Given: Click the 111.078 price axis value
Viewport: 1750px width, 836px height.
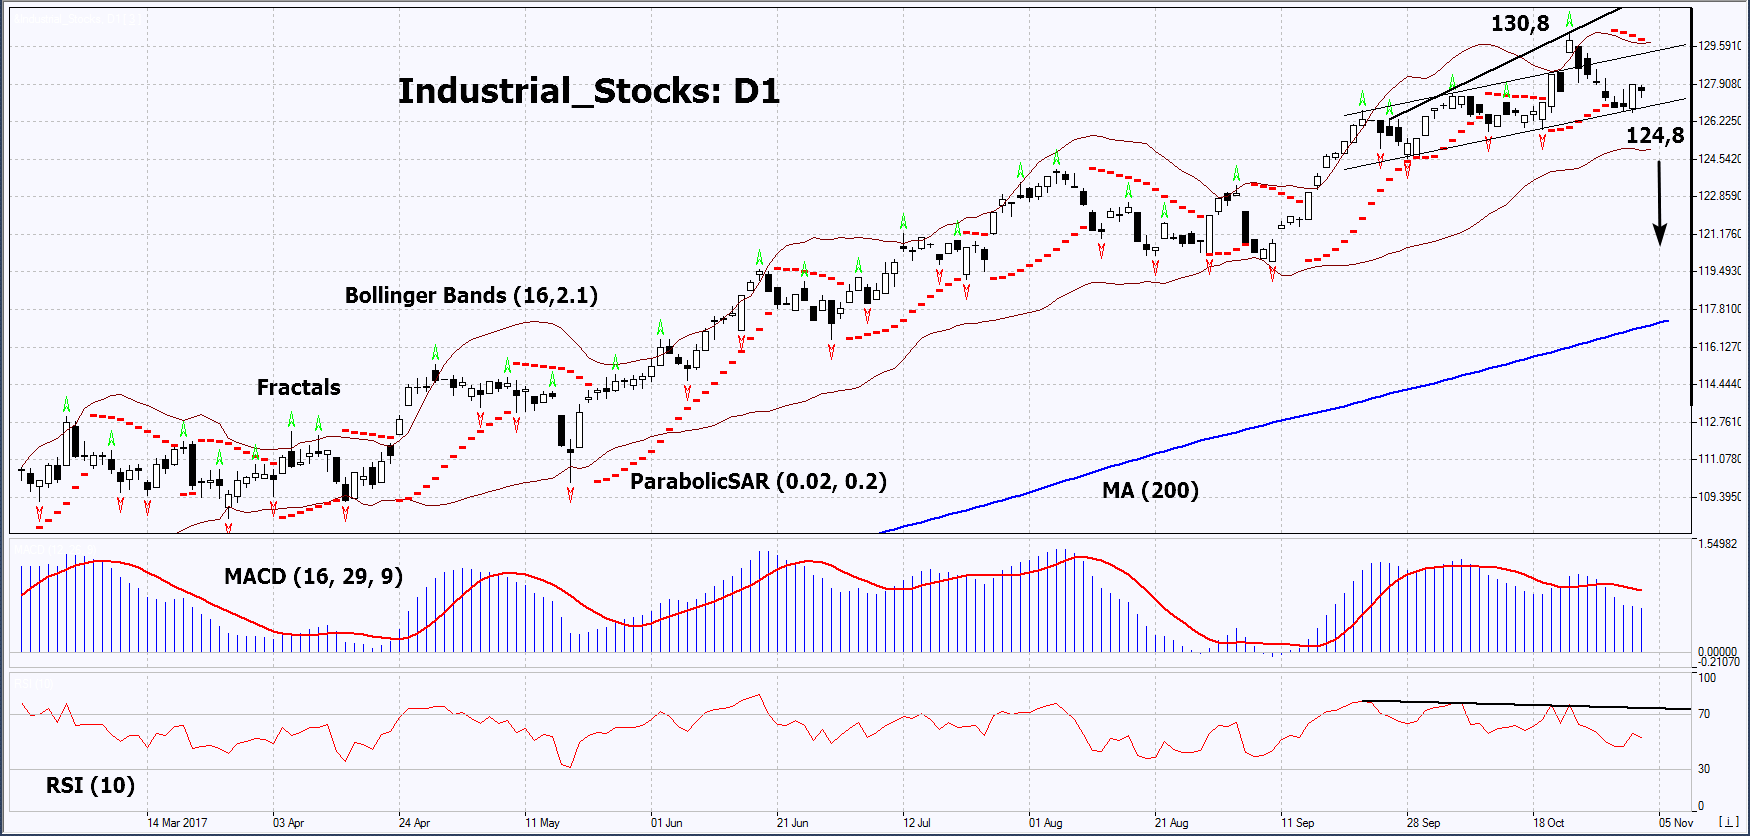Looking at the screenshot, I should coord(1719,459).
